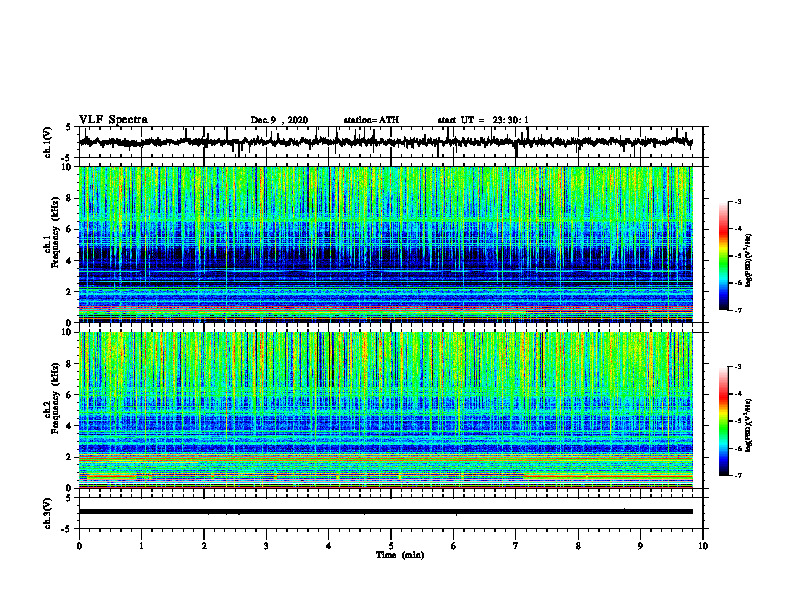
Task: Click the ch.1 spectrogram panel
Action: (386, 244)
